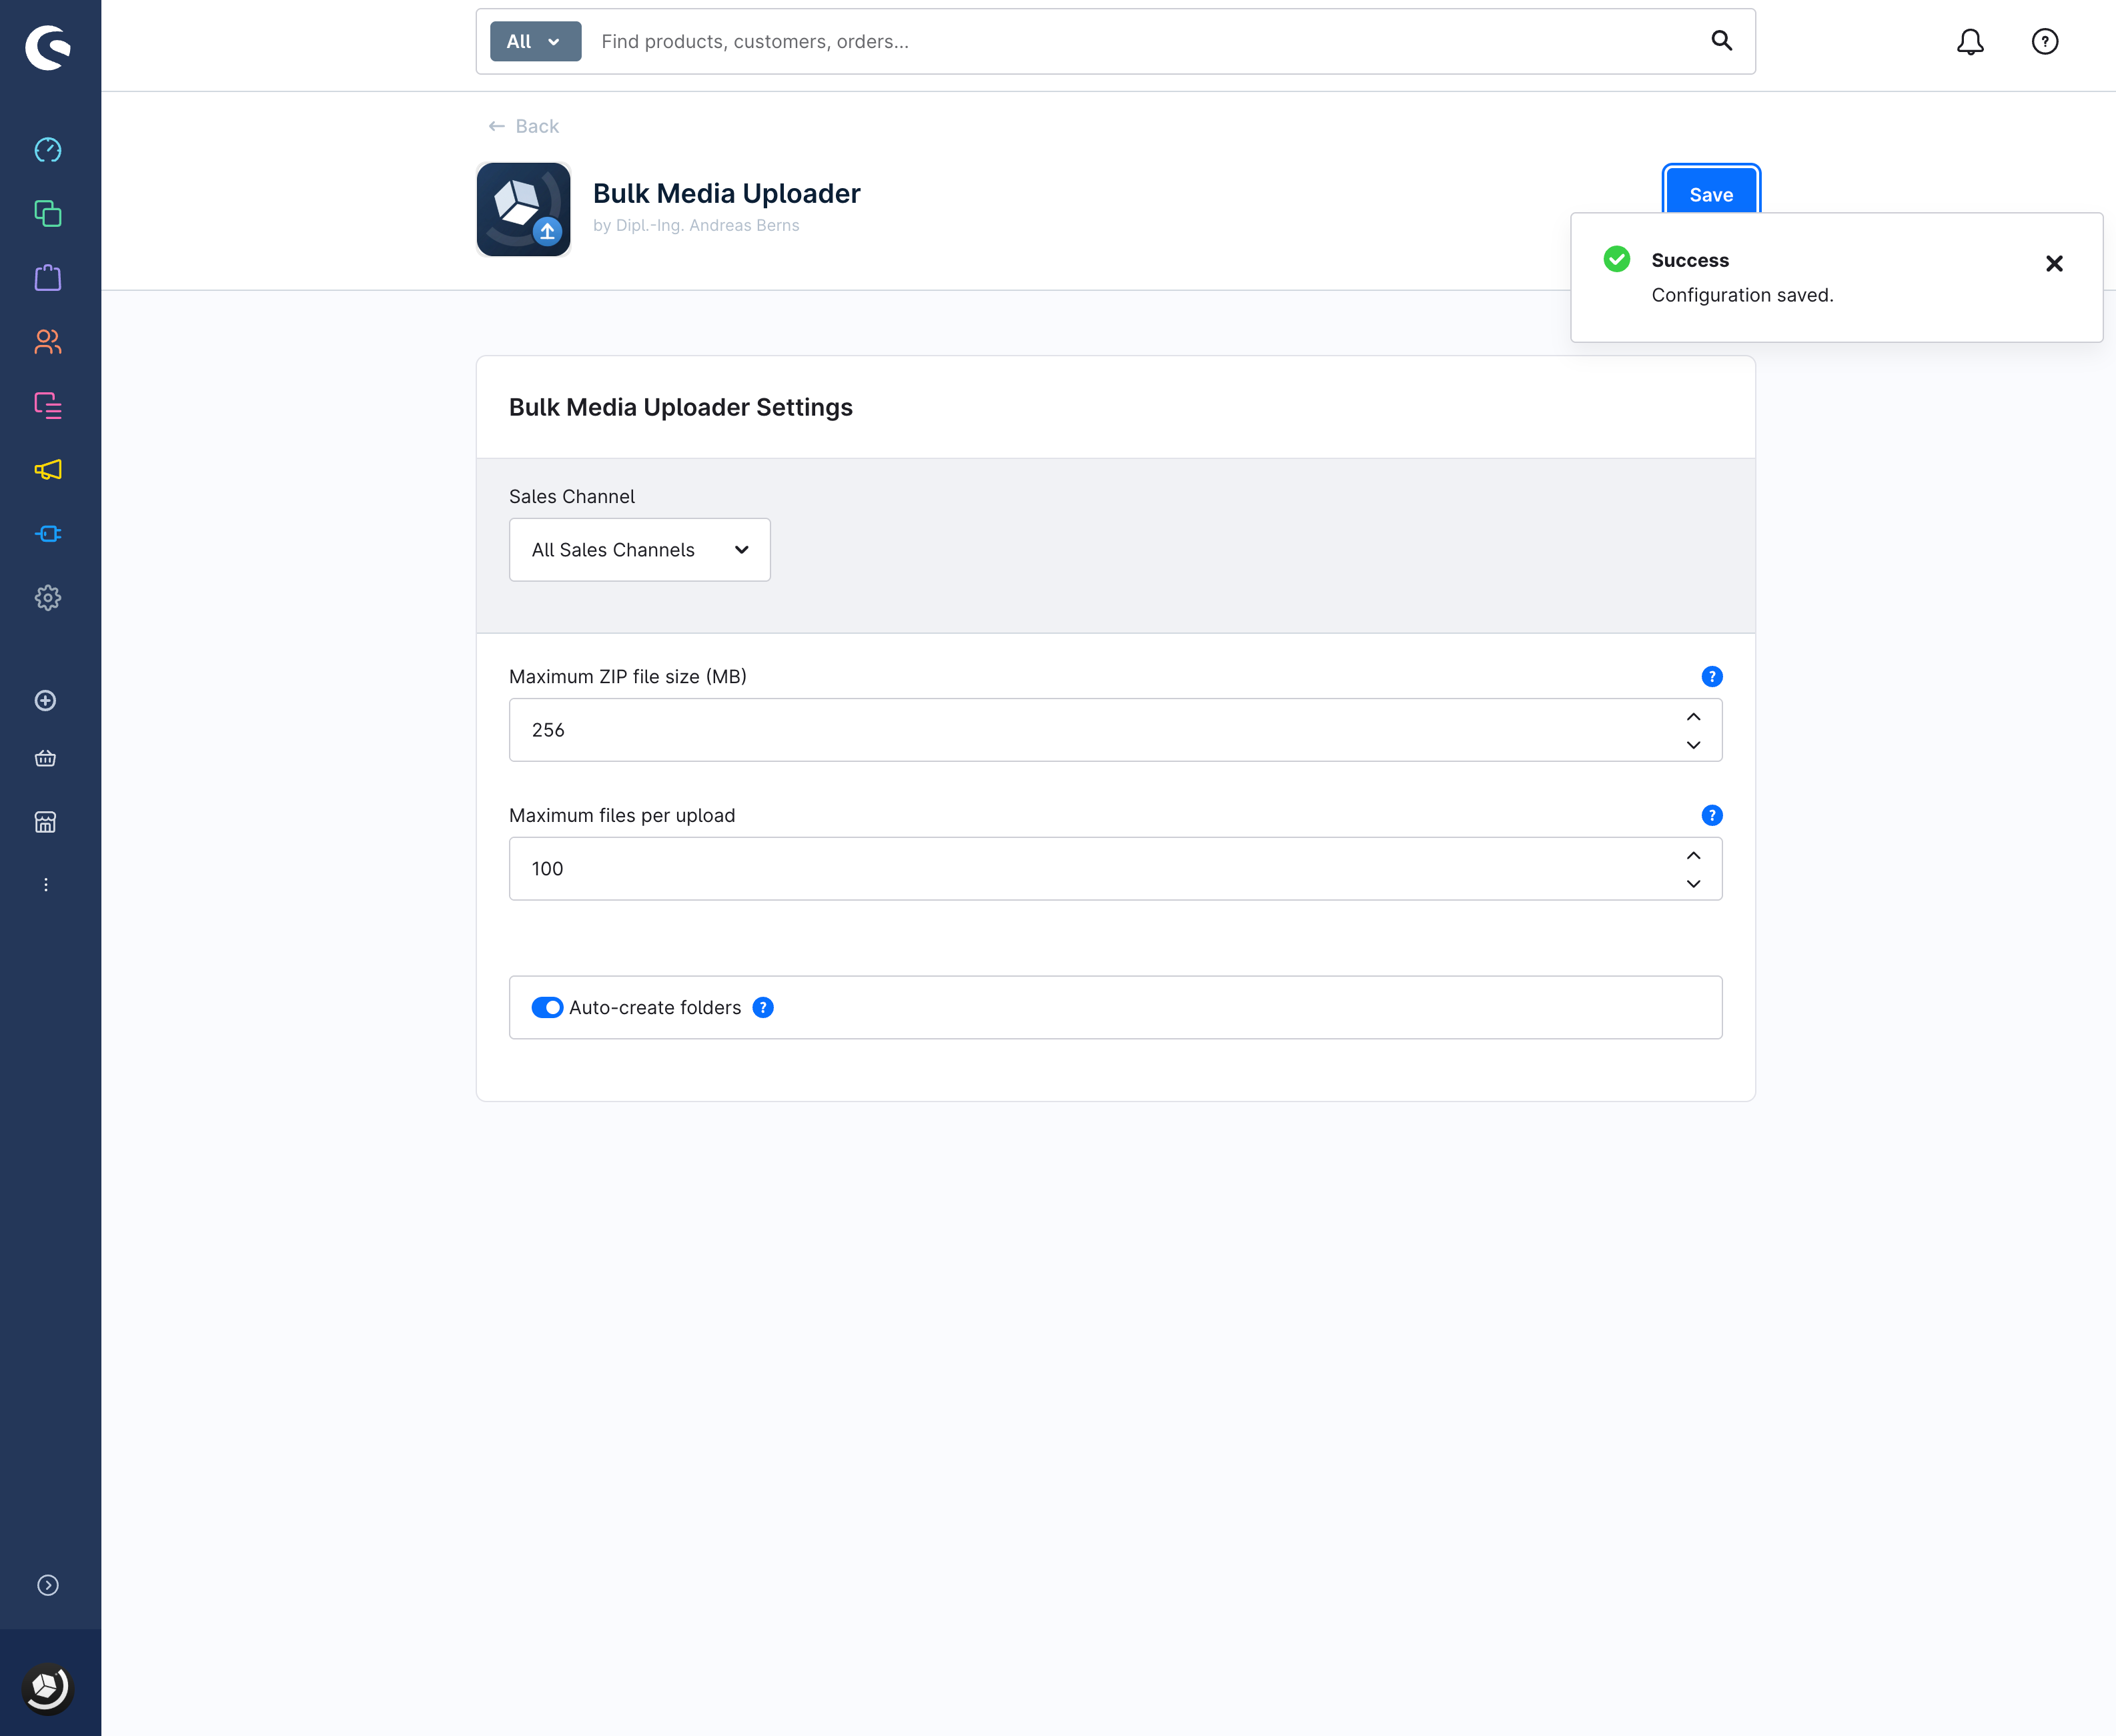Open the Extensions plug icon
2116x1736 pixels.
[48, 534]
